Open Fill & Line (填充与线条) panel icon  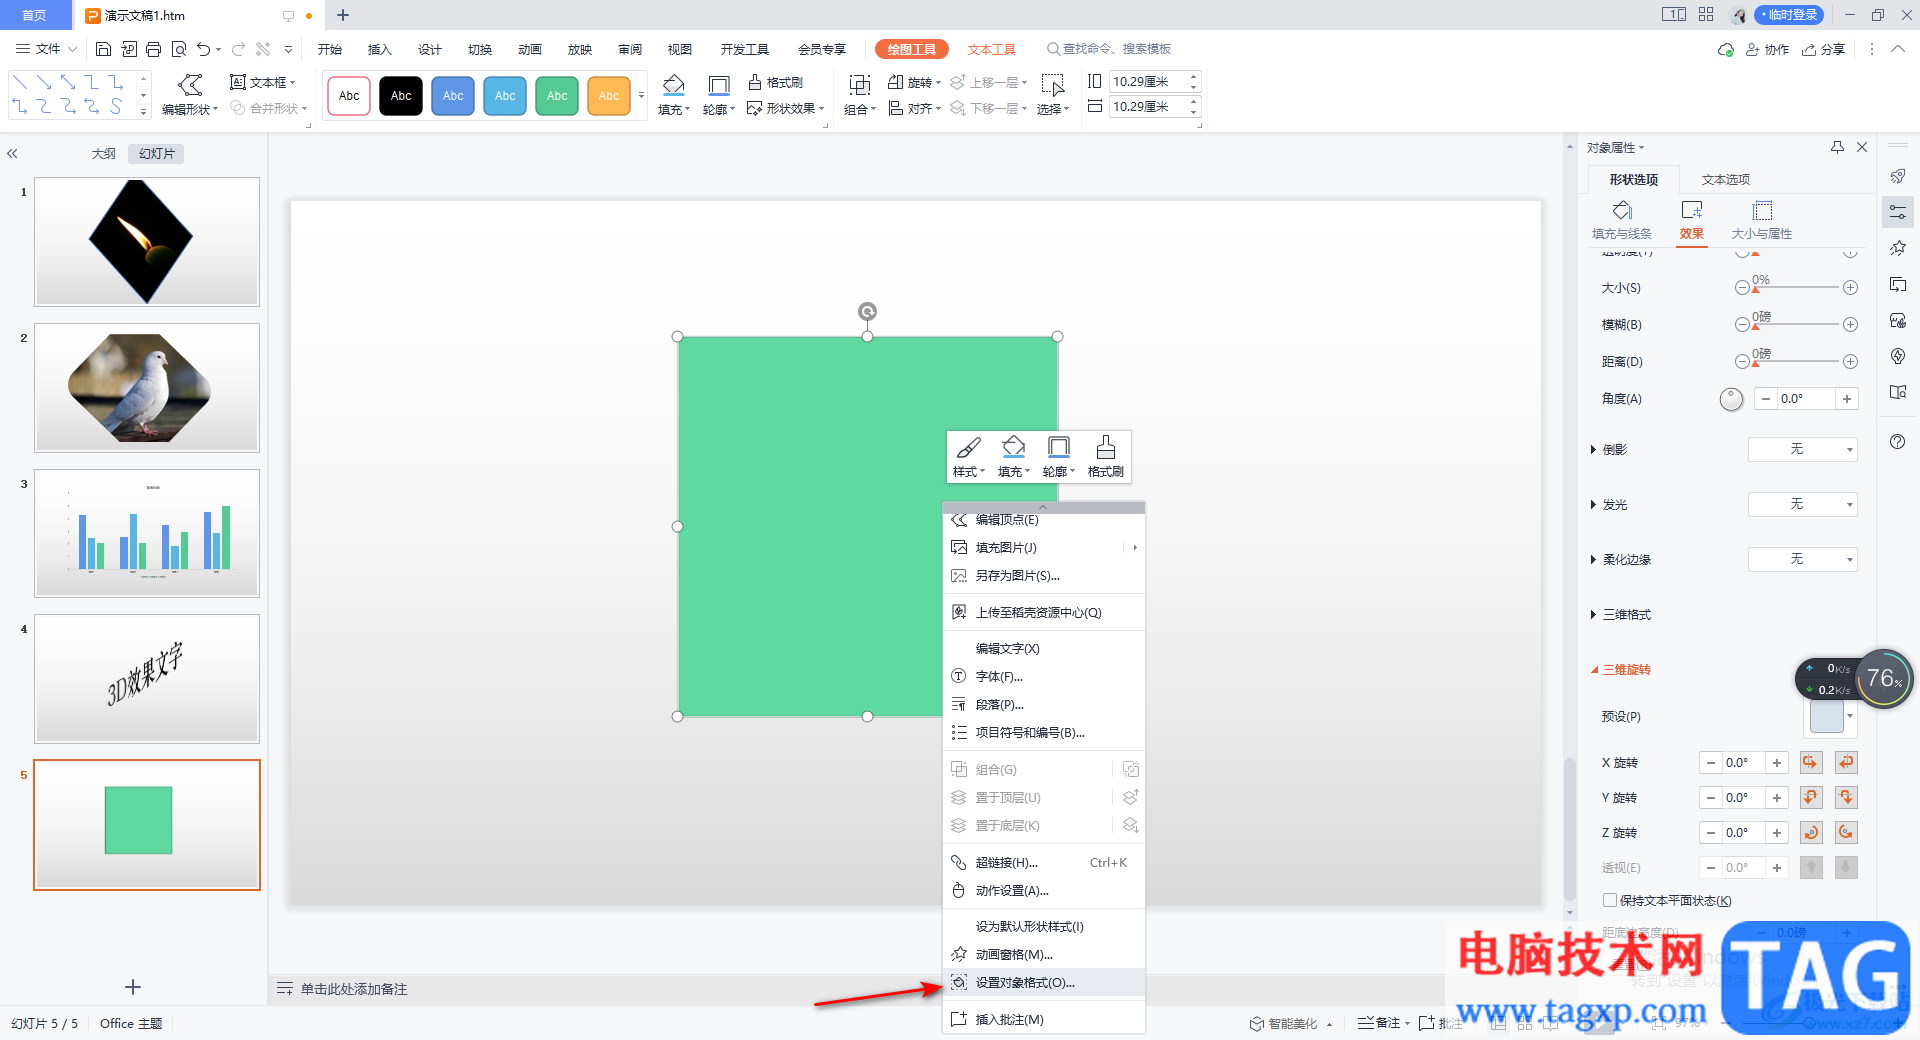click(x=1622, y=220)
